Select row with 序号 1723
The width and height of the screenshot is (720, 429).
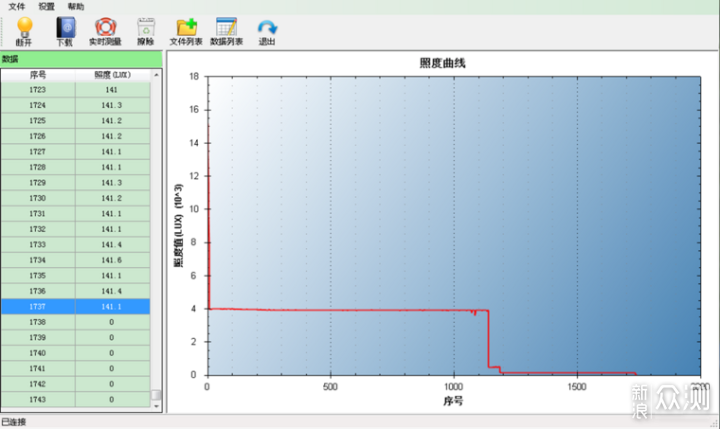pyautogui.click(x=75, y=90)
